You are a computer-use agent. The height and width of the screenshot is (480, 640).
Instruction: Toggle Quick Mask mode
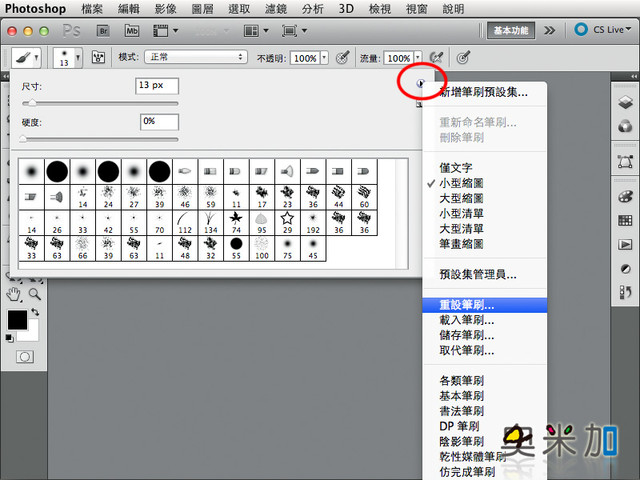point(25,357)
